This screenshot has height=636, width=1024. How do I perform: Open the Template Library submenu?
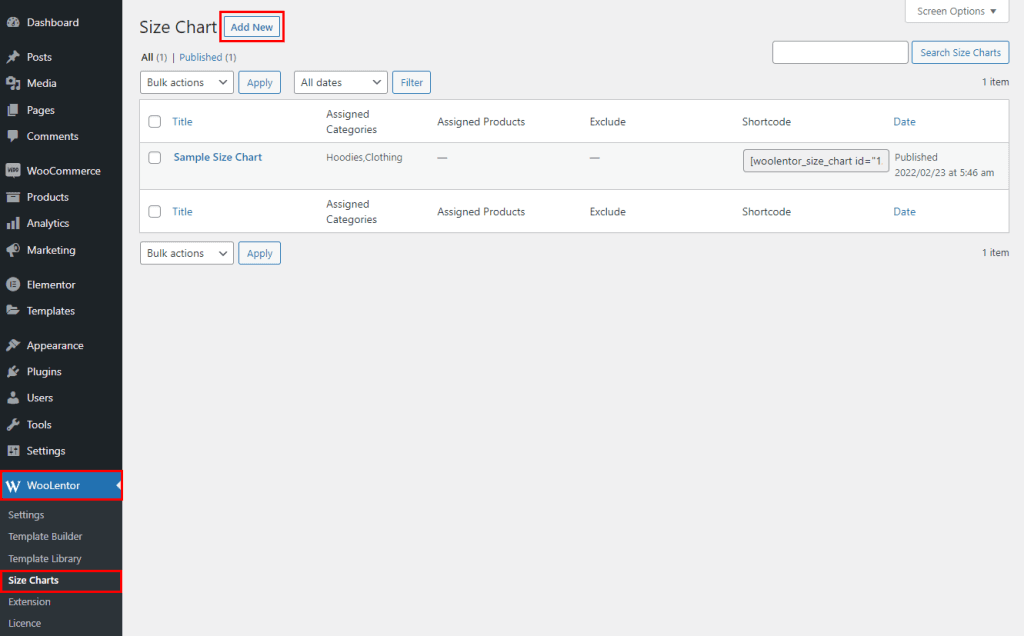tap(44, 558)
